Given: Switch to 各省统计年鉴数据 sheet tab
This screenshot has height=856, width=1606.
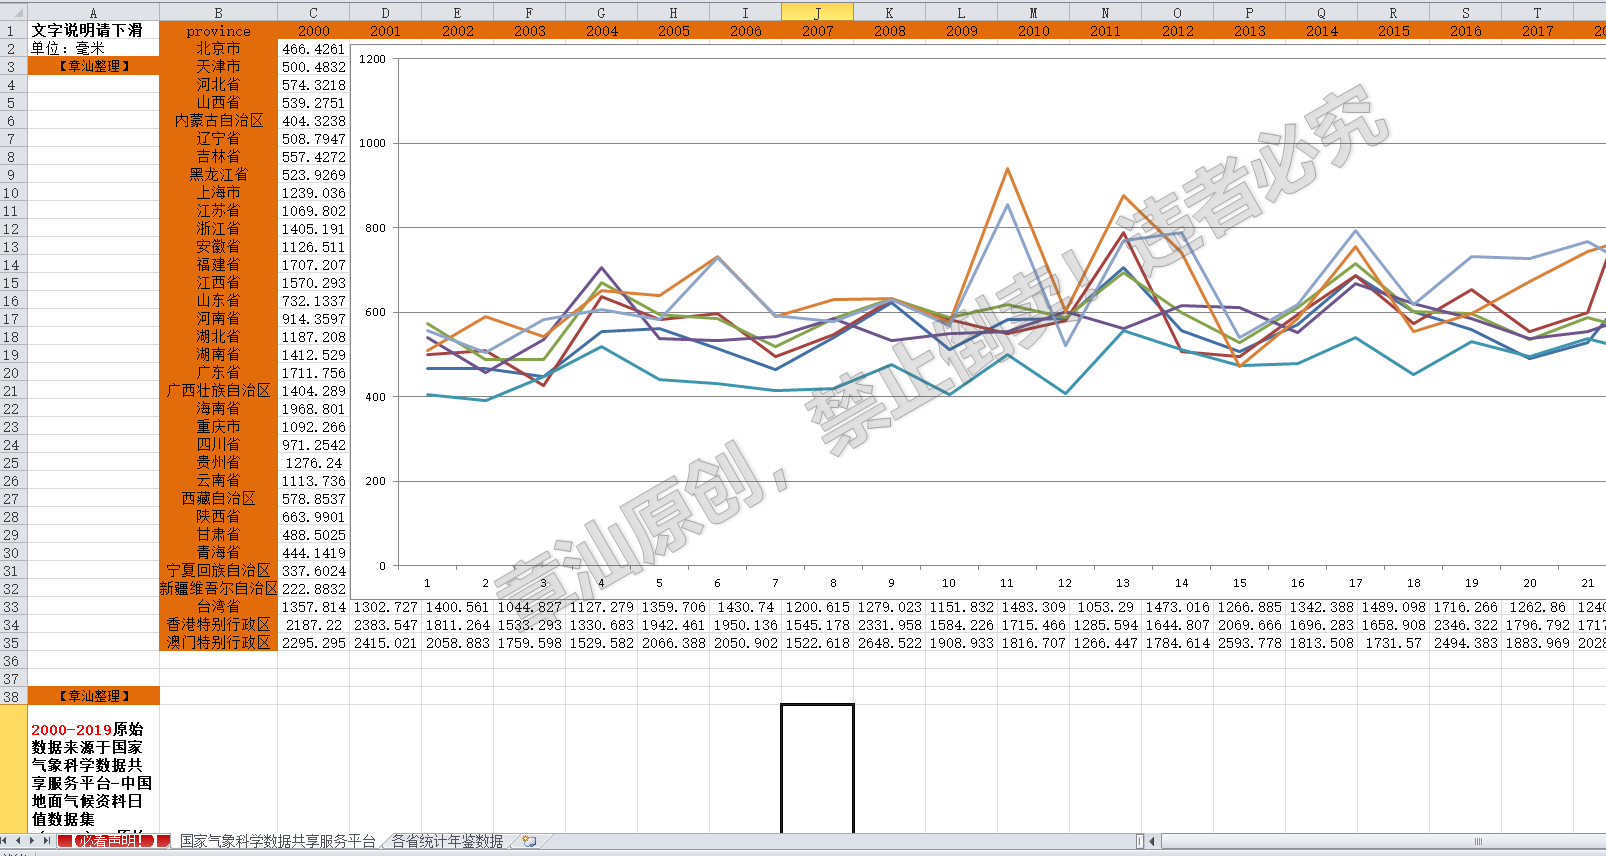Looking at the screenshot, I should point(447,841).
